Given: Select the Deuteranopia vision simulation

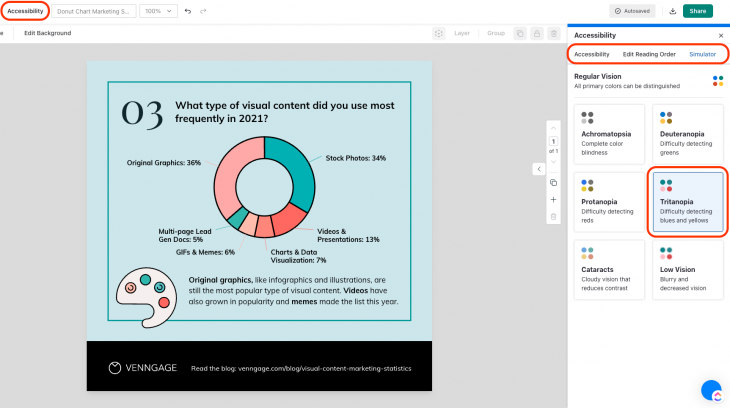Looking at the screenshot, I should 687,134.
